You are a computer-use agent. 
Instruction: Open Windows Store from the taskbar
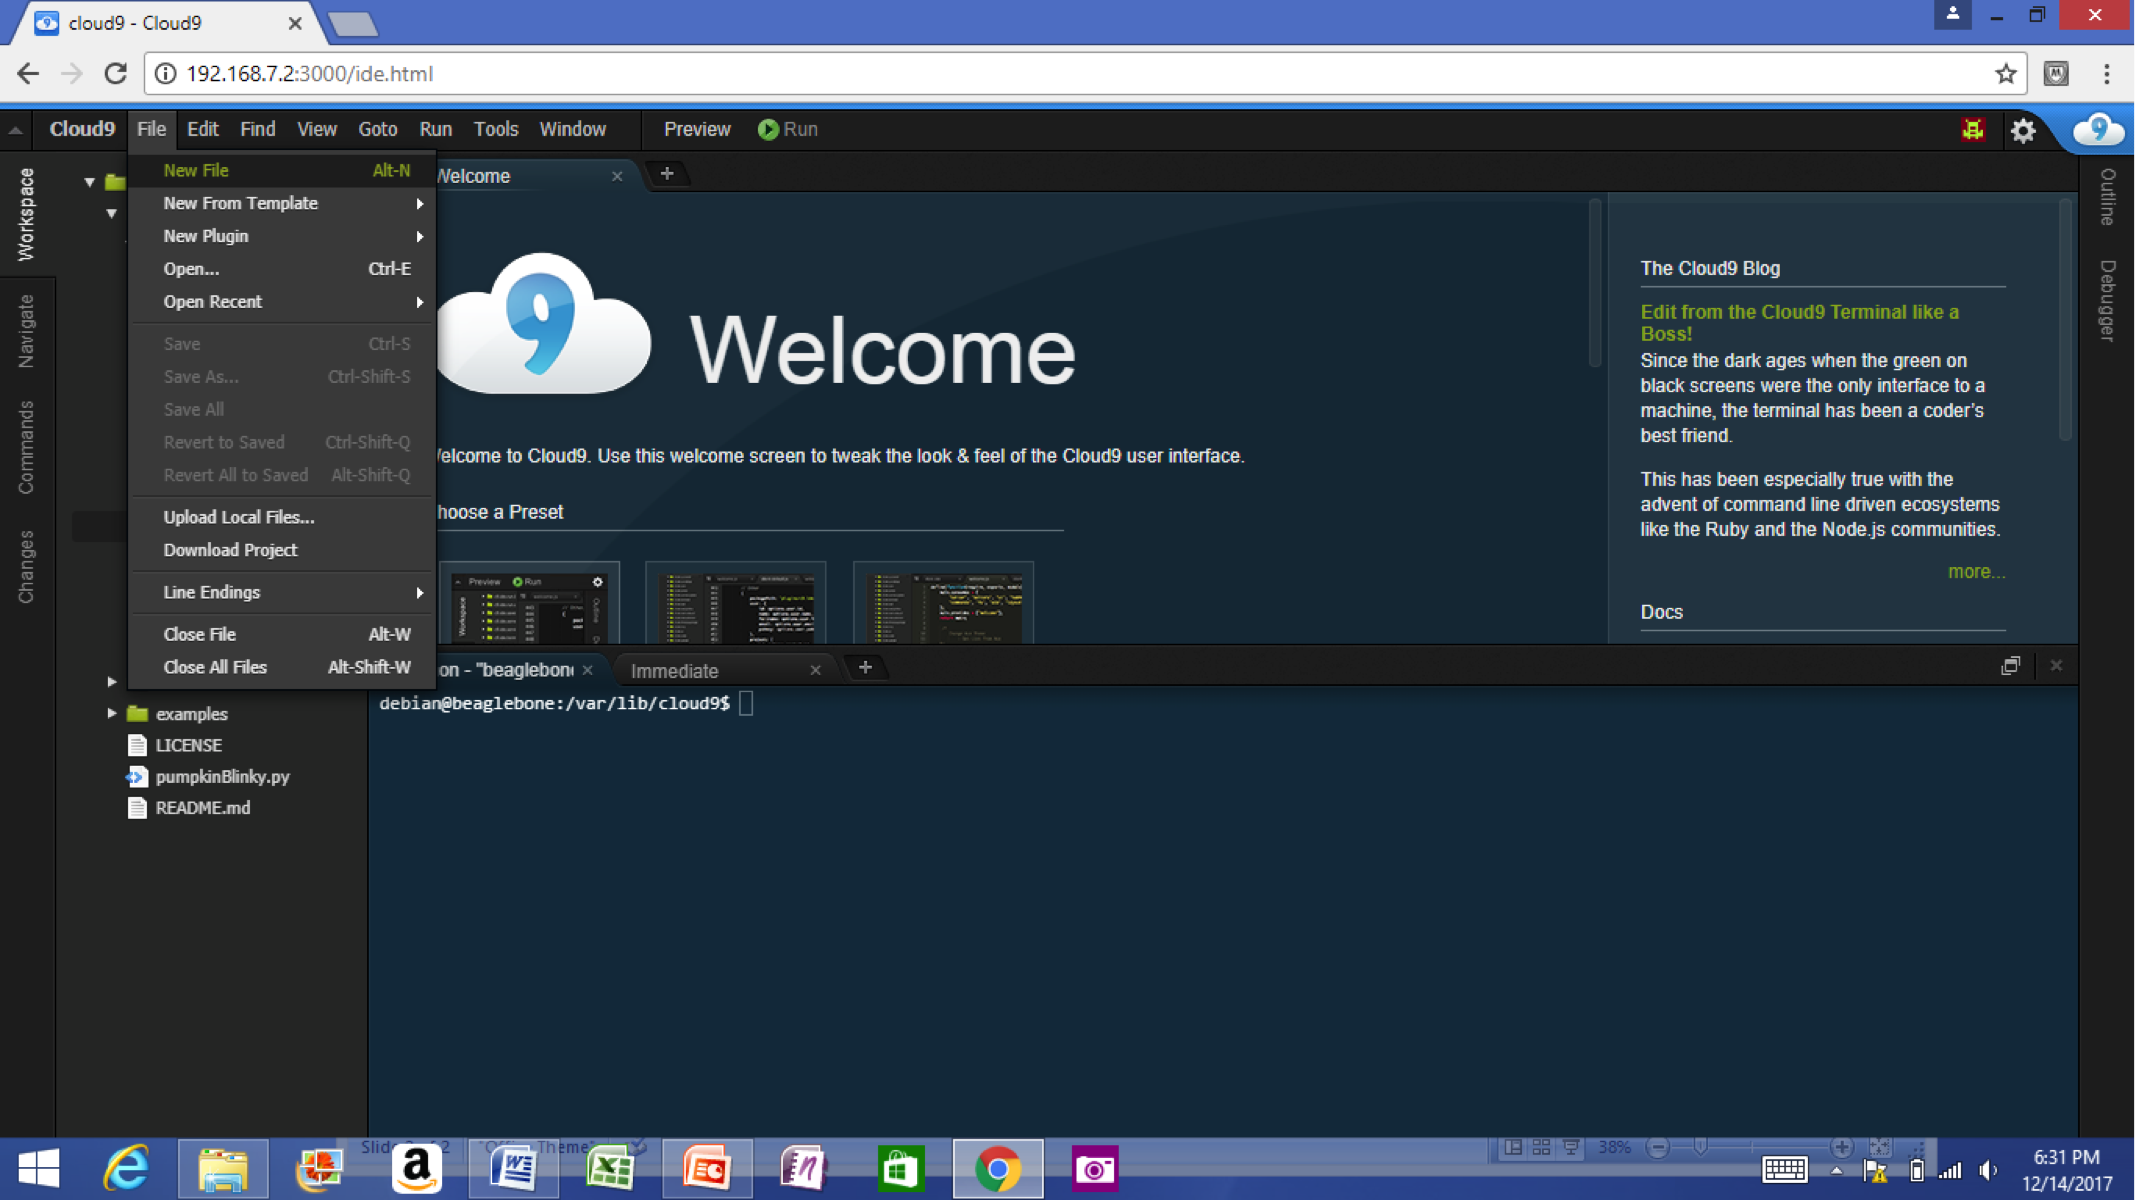point(900,1168)
